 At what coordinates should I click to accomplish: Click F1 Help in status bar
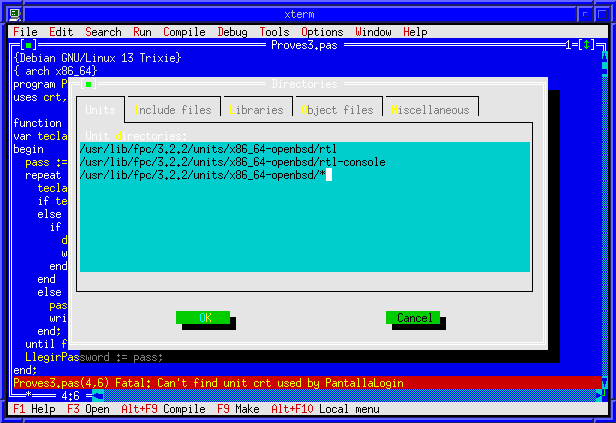34,409
